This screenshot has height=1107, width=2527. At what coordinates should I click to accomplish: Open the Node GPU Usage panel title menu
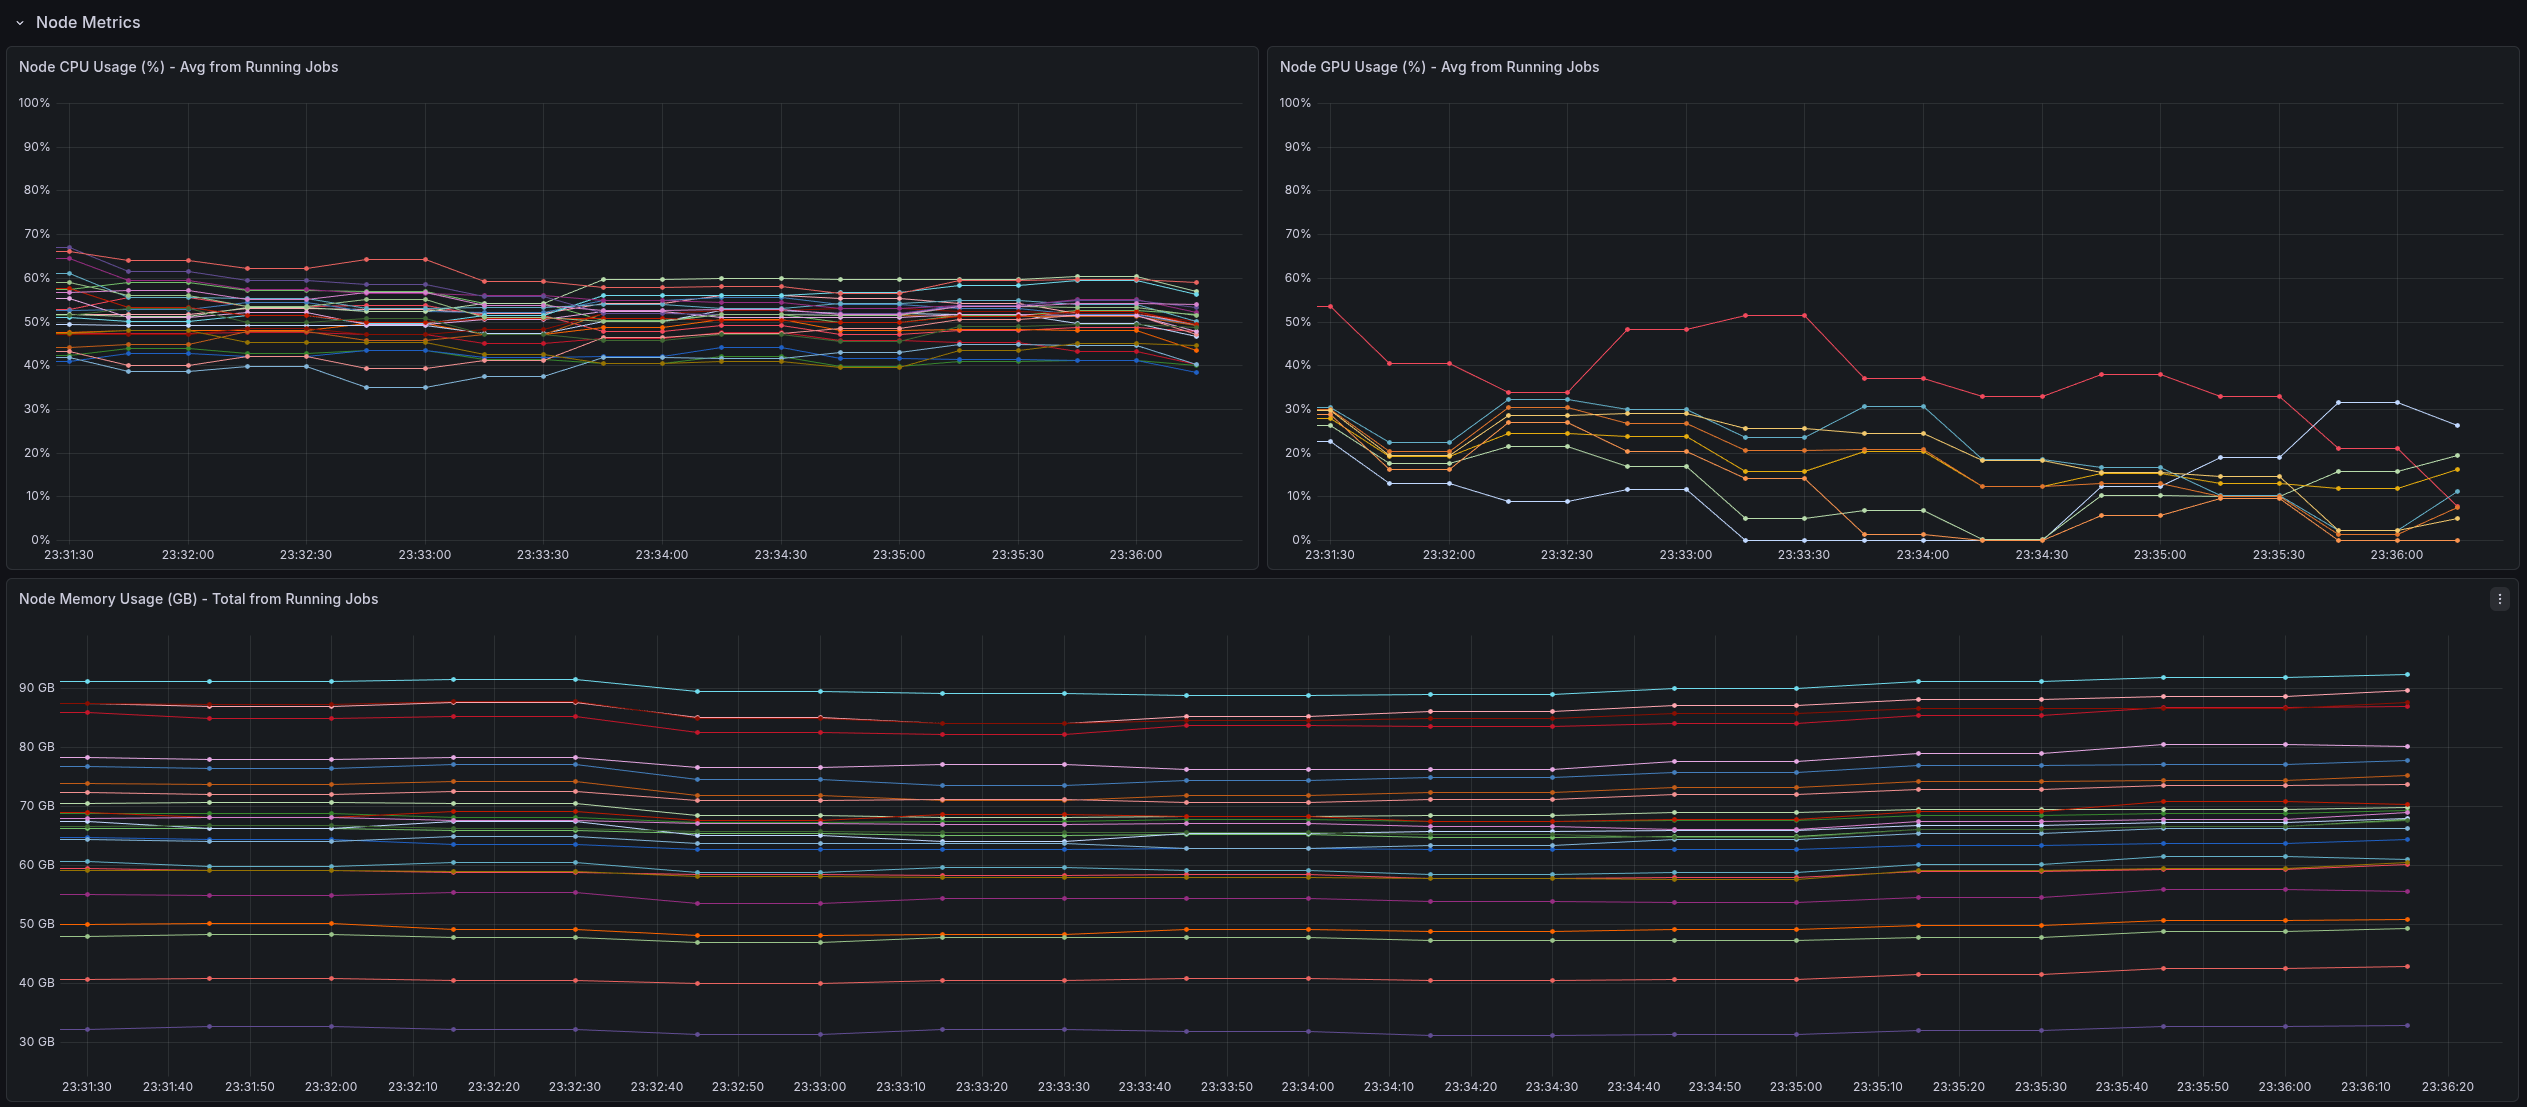pyautogui.click(x=1439, y=67)
